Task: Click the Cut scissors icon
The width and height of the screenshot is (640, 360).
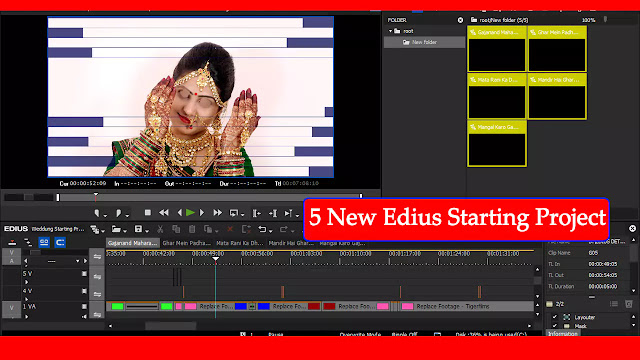Action: (x=160, y=229)
